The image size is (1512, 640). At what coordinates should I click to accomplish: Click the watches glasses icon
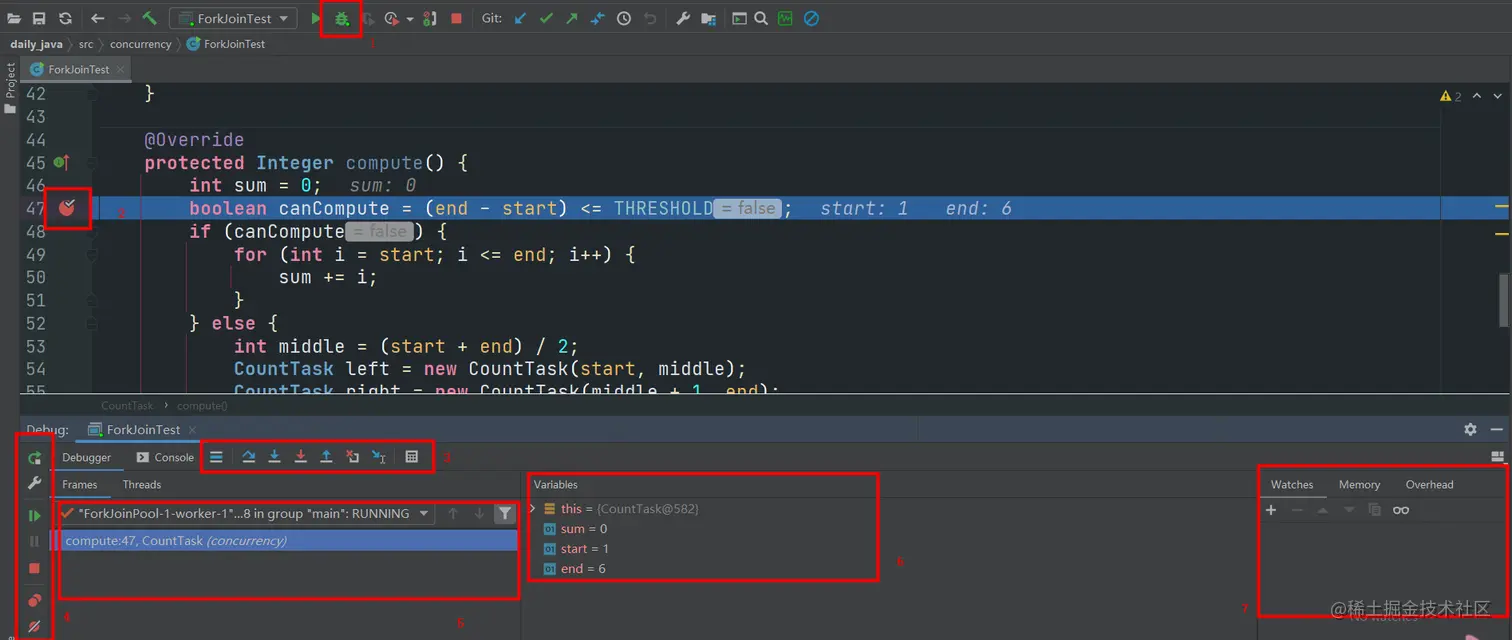coord(1401,510)
